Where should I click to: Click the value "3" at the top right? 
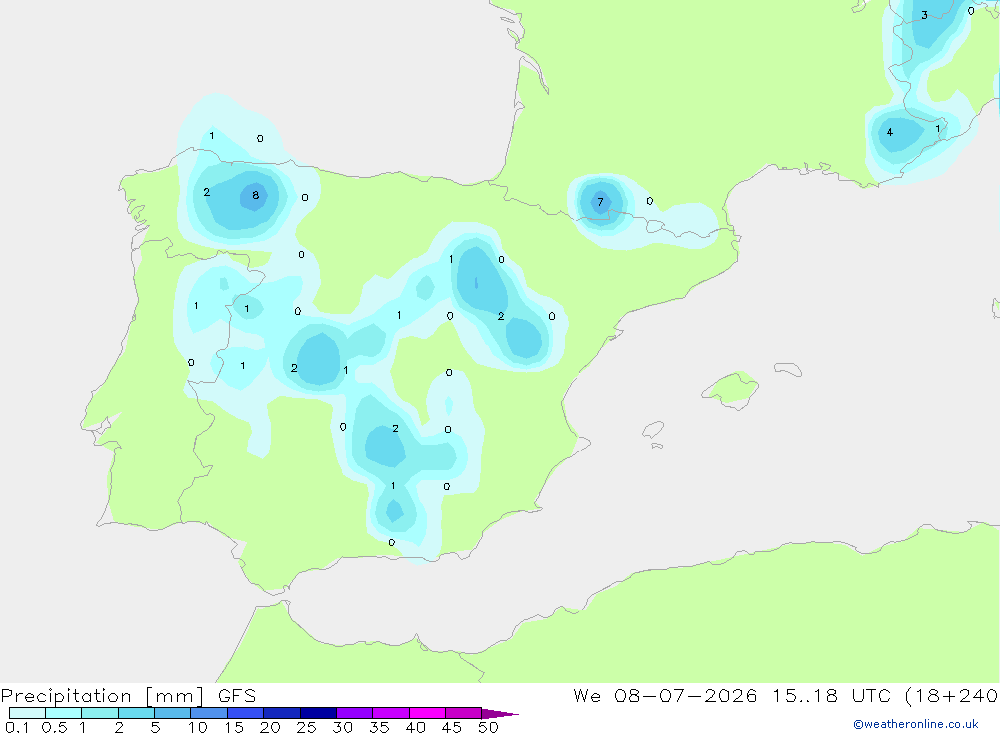pyautogui.click(x=924, y=15)
